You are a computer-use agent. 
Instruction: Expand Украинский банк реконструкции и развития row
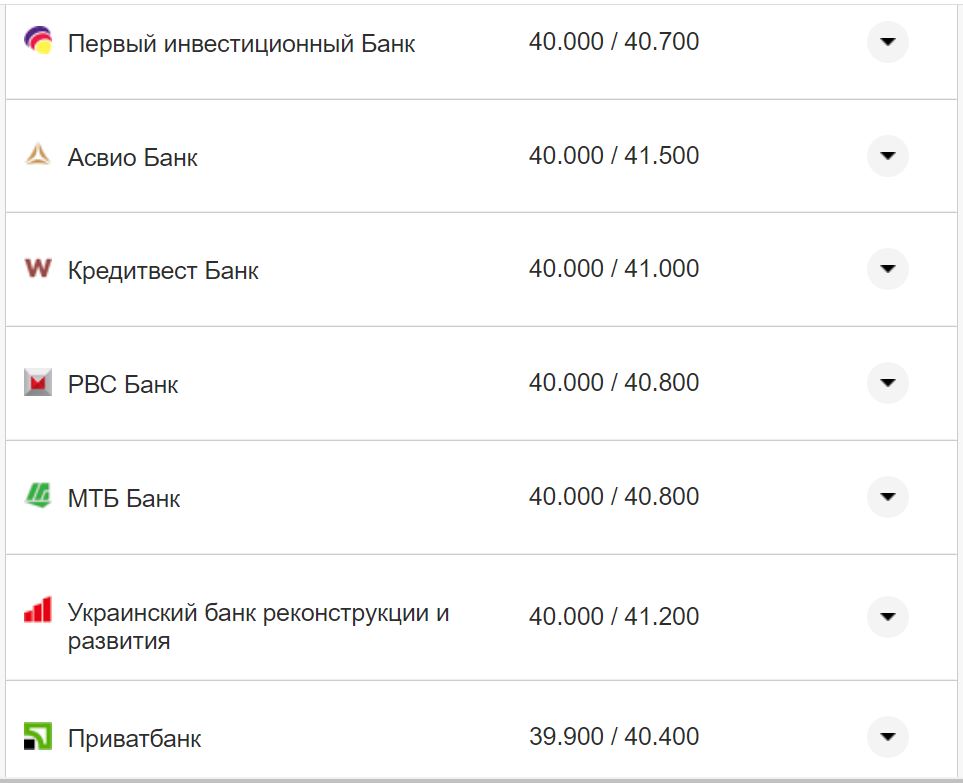click(887, 616)
